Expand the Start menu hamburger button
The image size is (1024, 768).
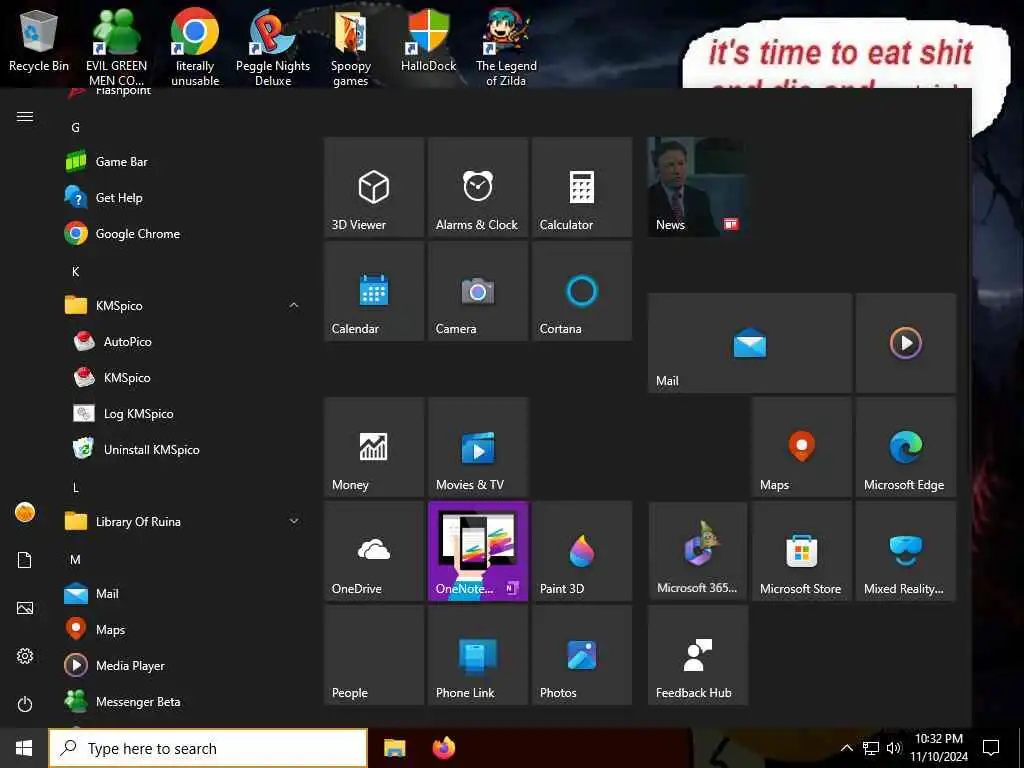click(x=25, y=116)
